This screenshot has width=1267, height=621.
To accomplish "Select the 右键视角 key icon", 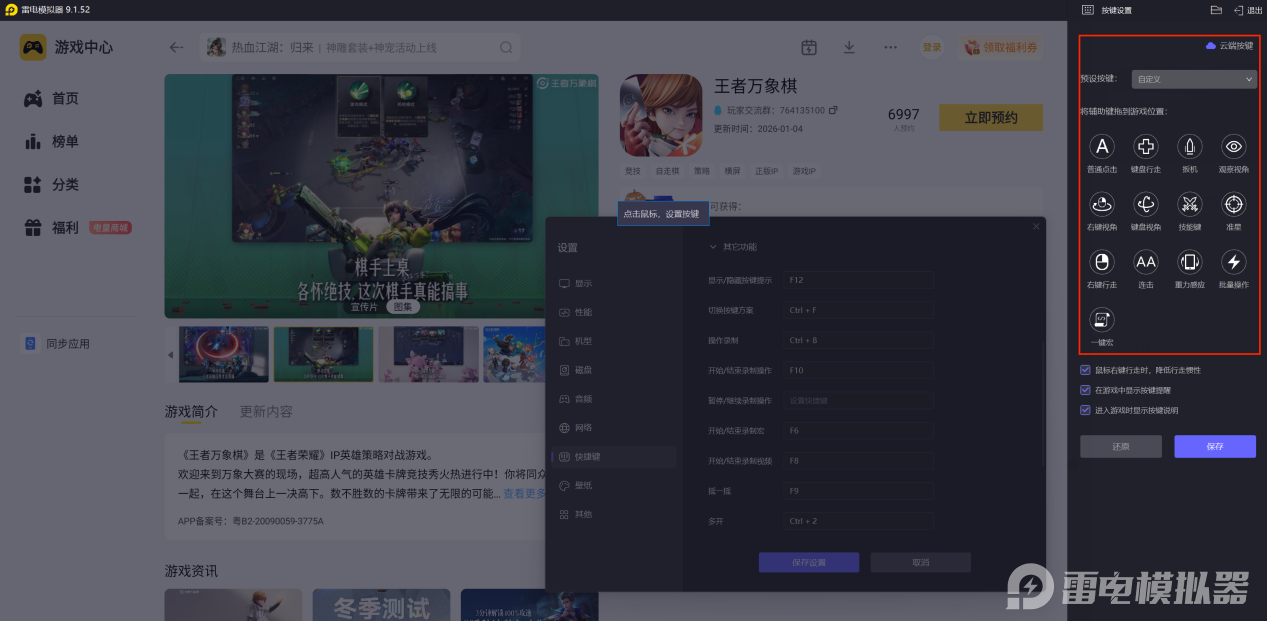I will pyautogui.click(x=1101, y=204).
